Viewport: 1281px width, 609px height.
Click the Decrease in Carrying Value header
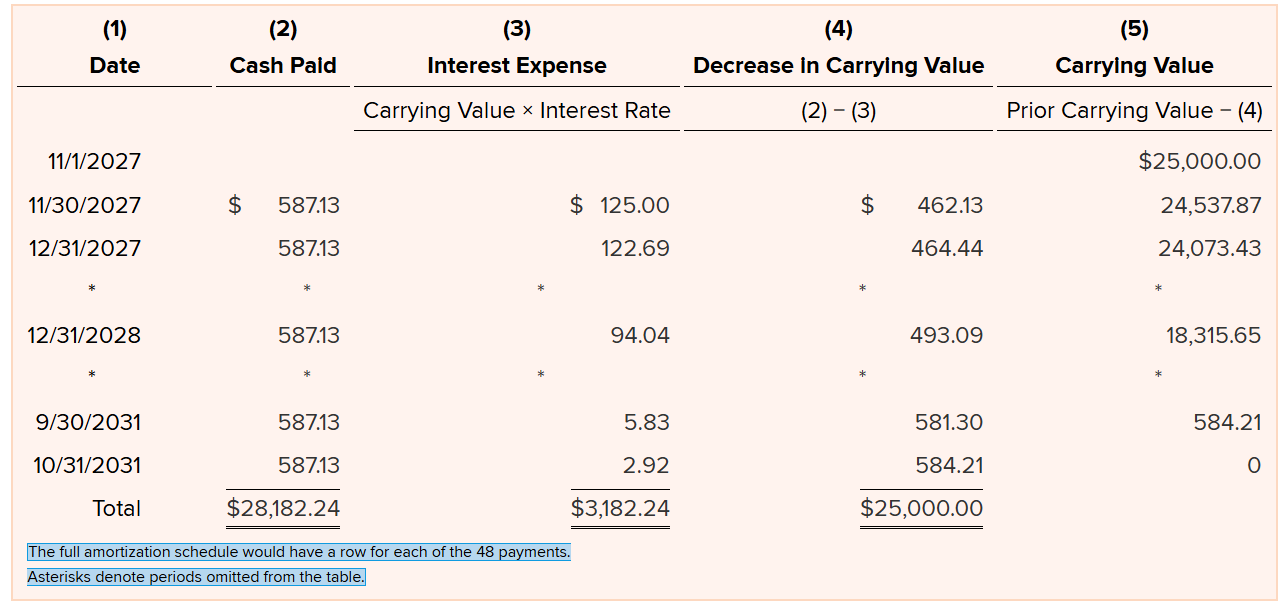838,66
